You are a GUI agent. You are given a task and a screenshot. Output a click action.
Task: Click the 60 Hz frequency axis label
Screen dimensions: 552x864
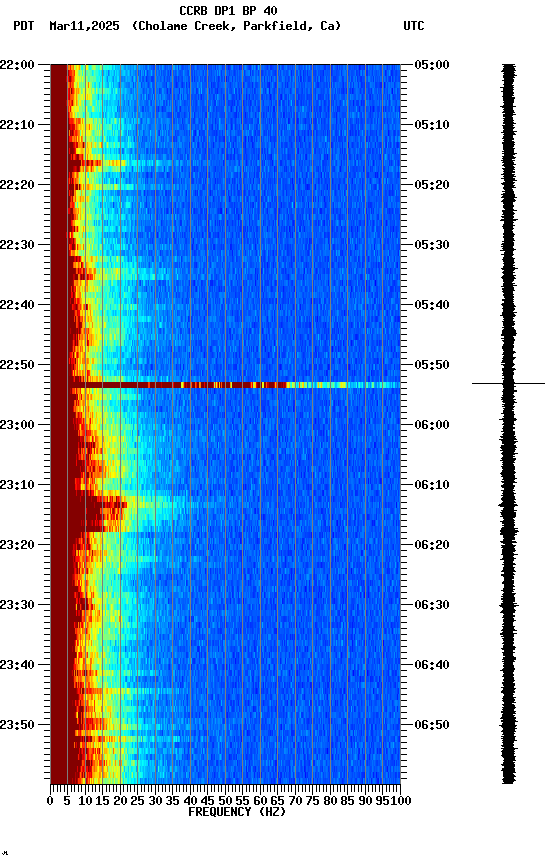click(260, 802)
